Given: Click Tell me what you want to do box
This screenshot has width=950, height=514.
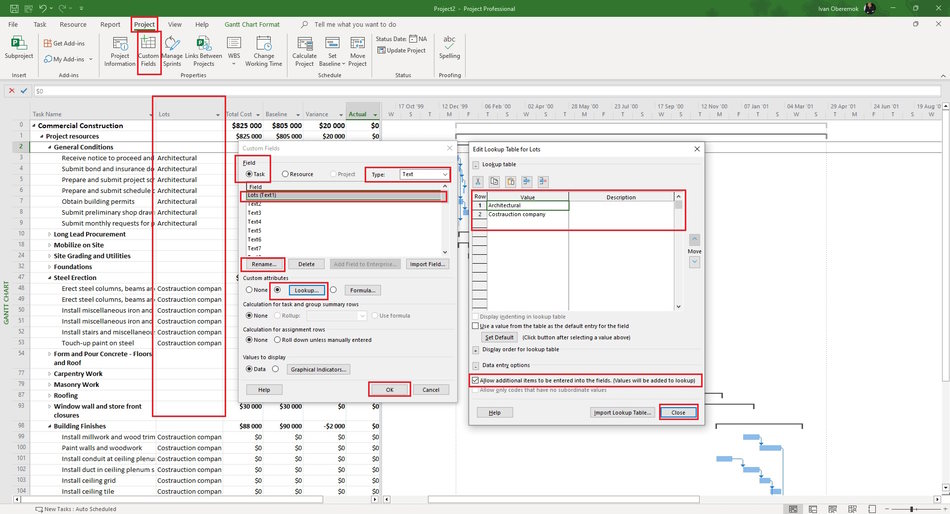Looking at the screenshot, I should click(355, 24).
